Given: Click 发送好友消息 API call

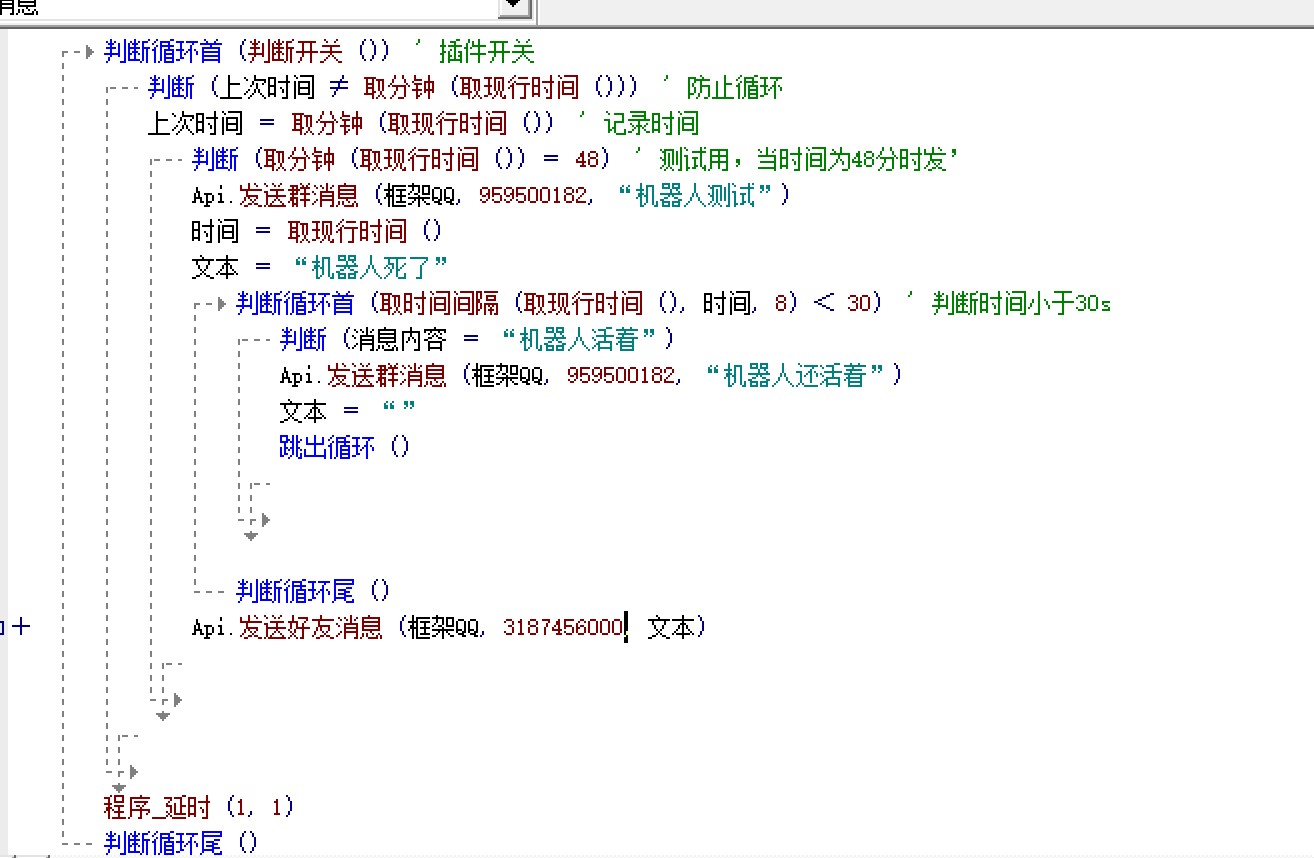Looking at the screenshot, I should (x=310, y=627).
